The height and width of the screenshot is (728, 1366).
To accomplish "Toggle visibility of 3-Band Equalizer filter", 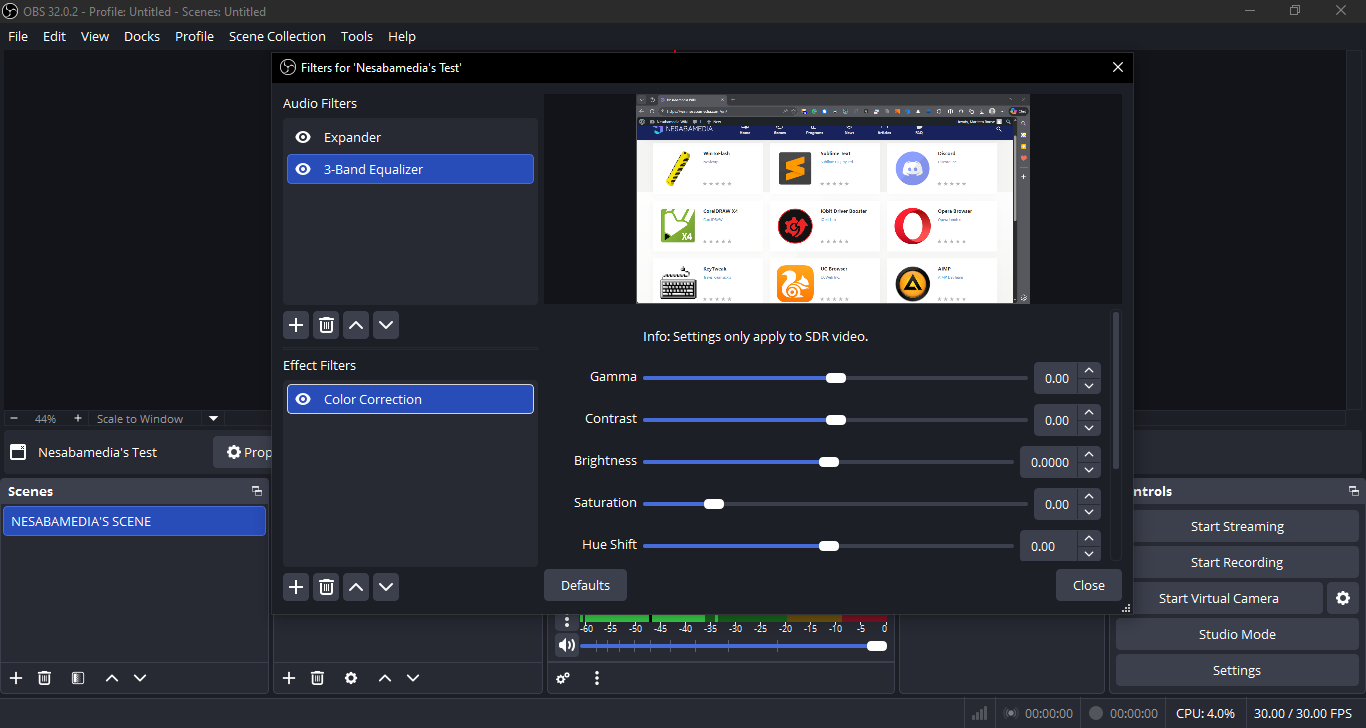I will tap(303, 169).
